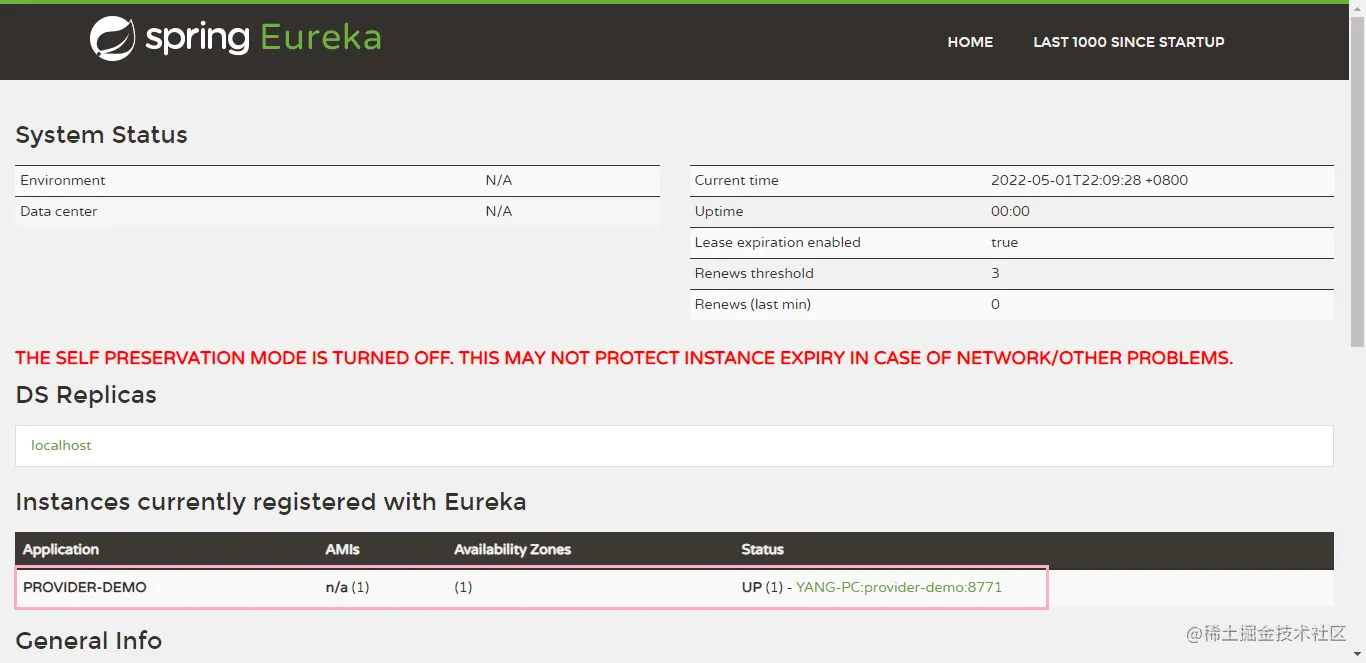Click Instances currently registered heading
The width and height of the screenshot is (1366, 663).
(271, 502)
